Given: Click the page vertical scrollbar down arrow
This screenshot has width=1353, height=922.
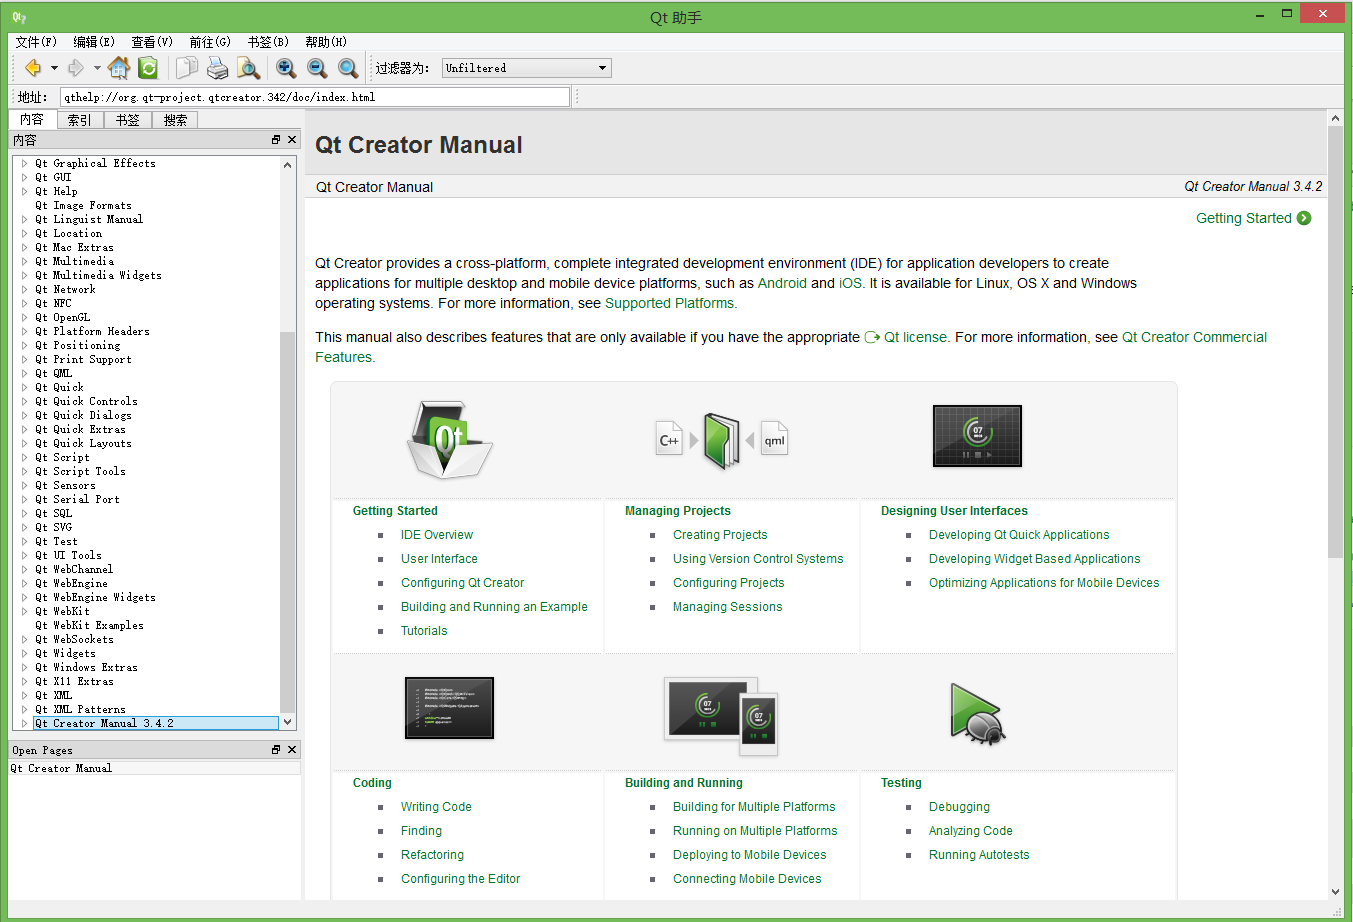Looking at the screenshot, I should [x=1335, y=892].
